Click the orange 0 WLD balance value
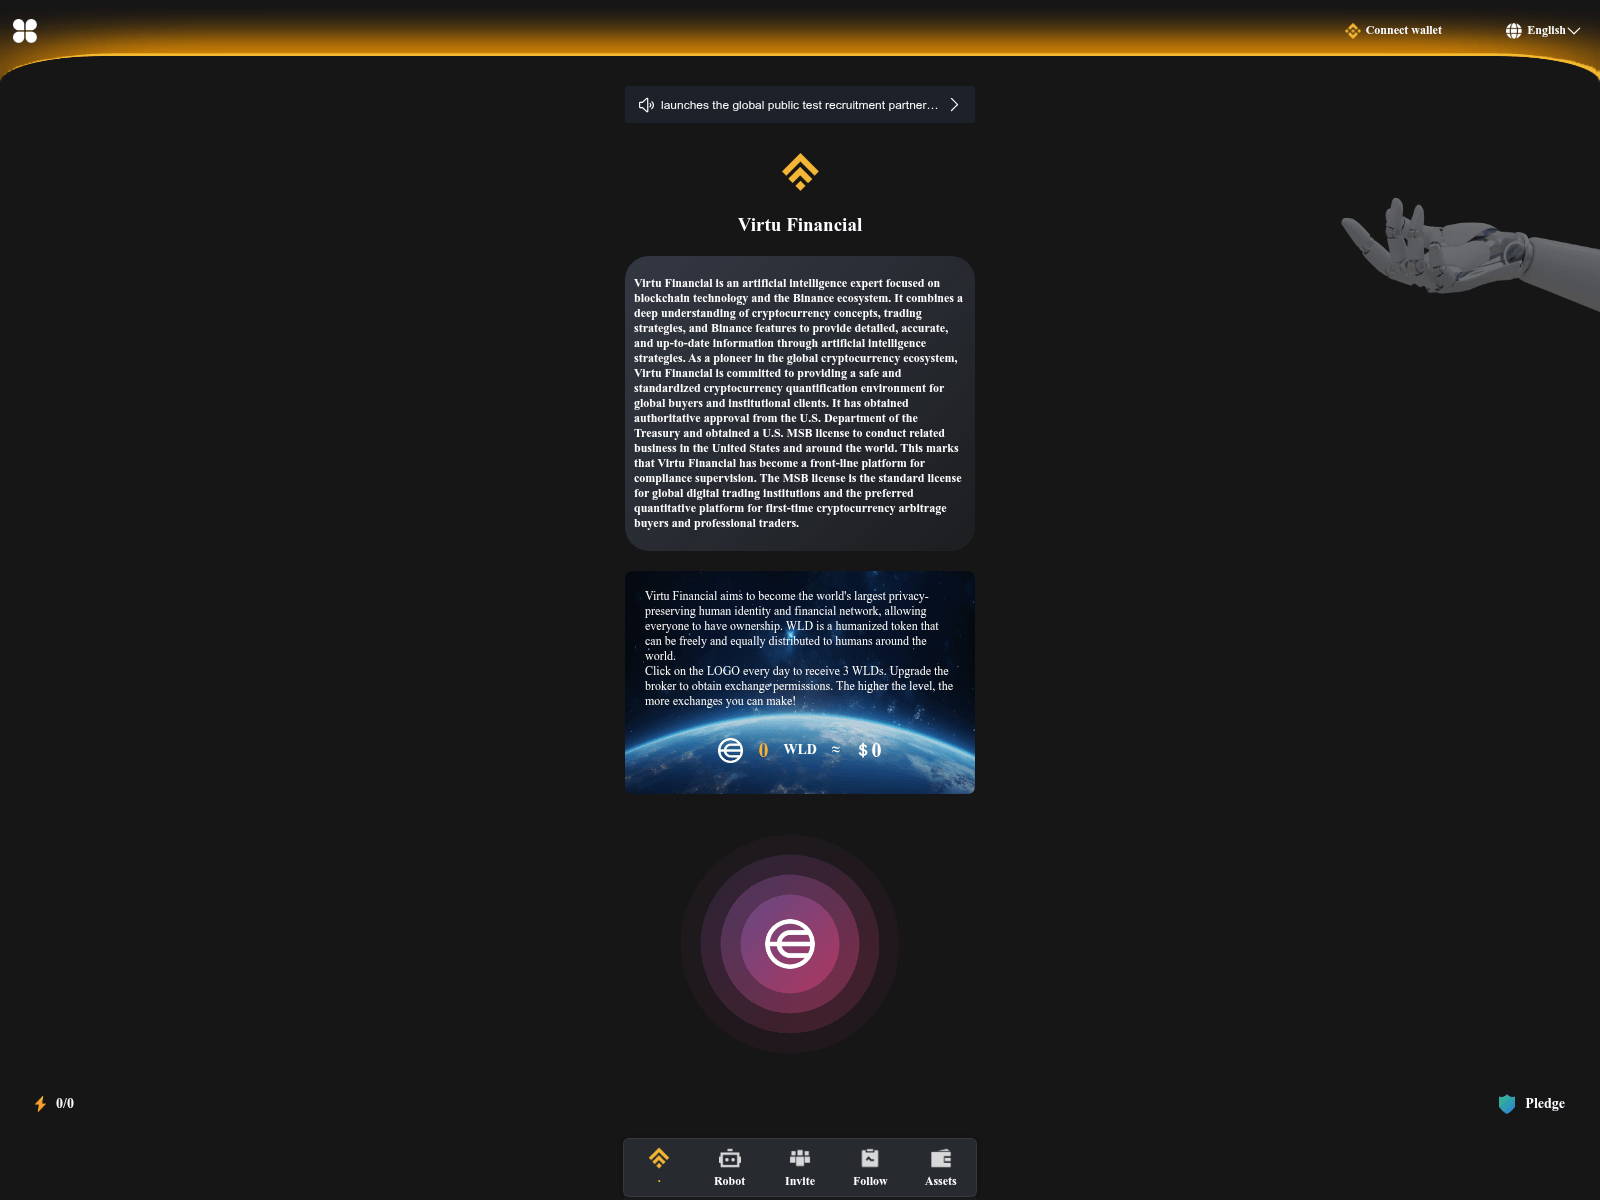 point(763,750)
